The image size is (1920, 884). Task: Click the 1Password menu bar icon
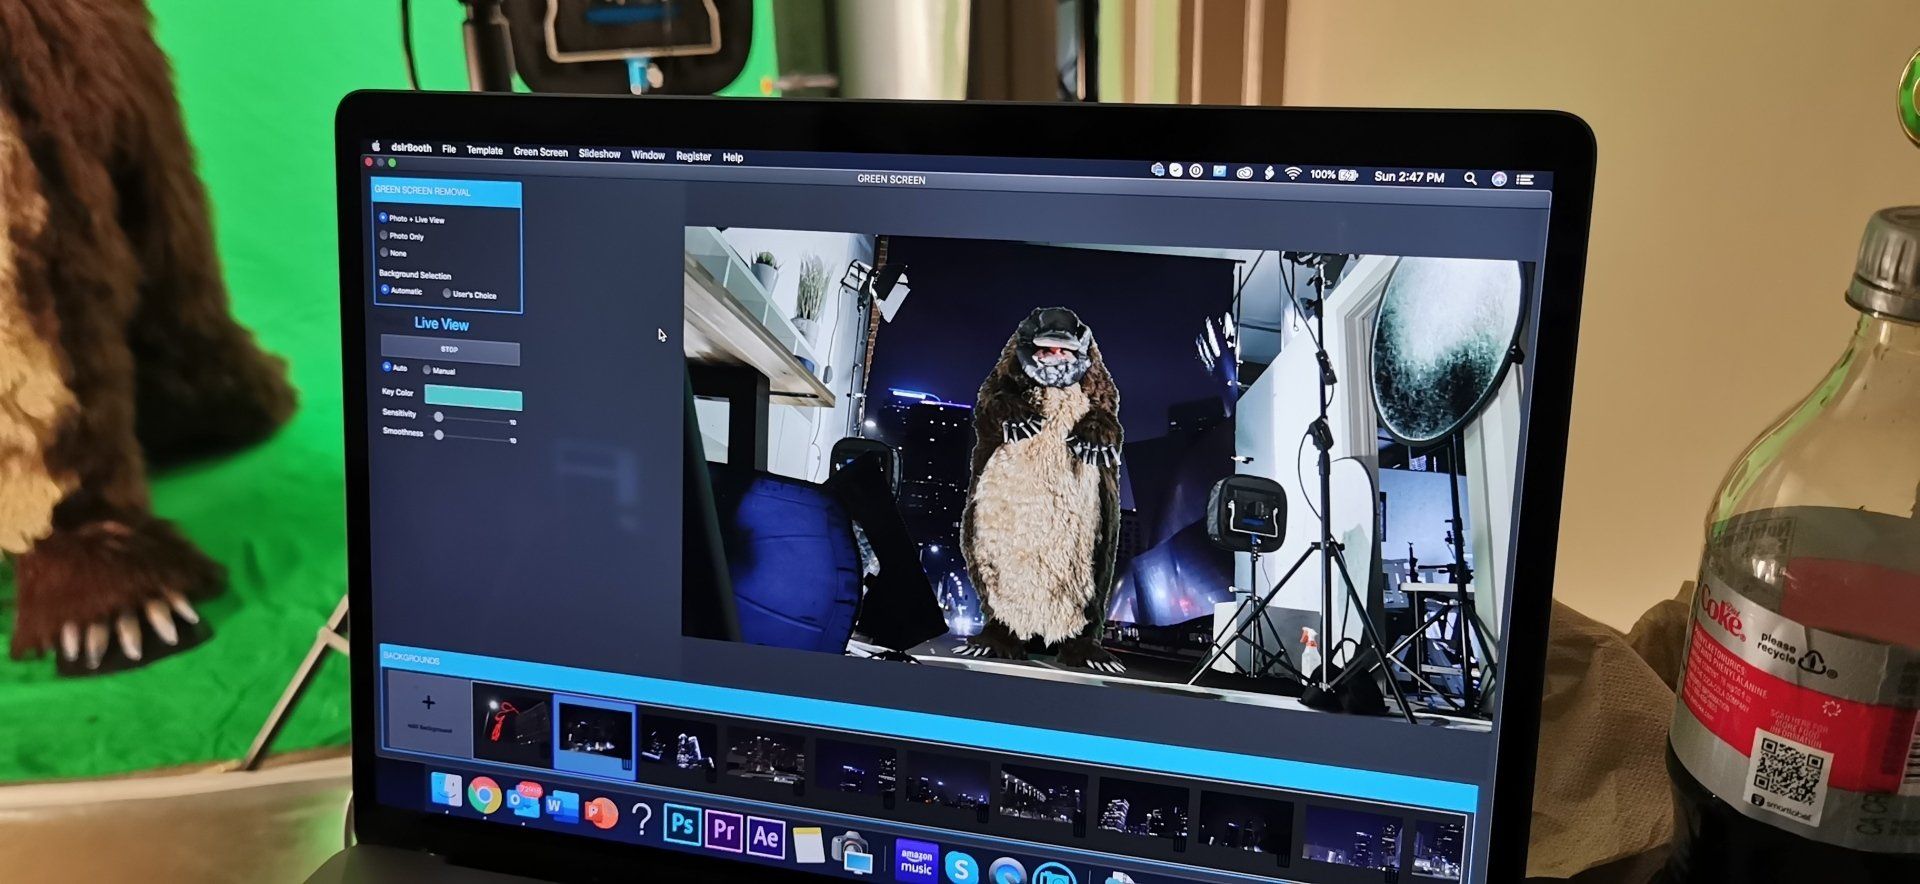1196,171
